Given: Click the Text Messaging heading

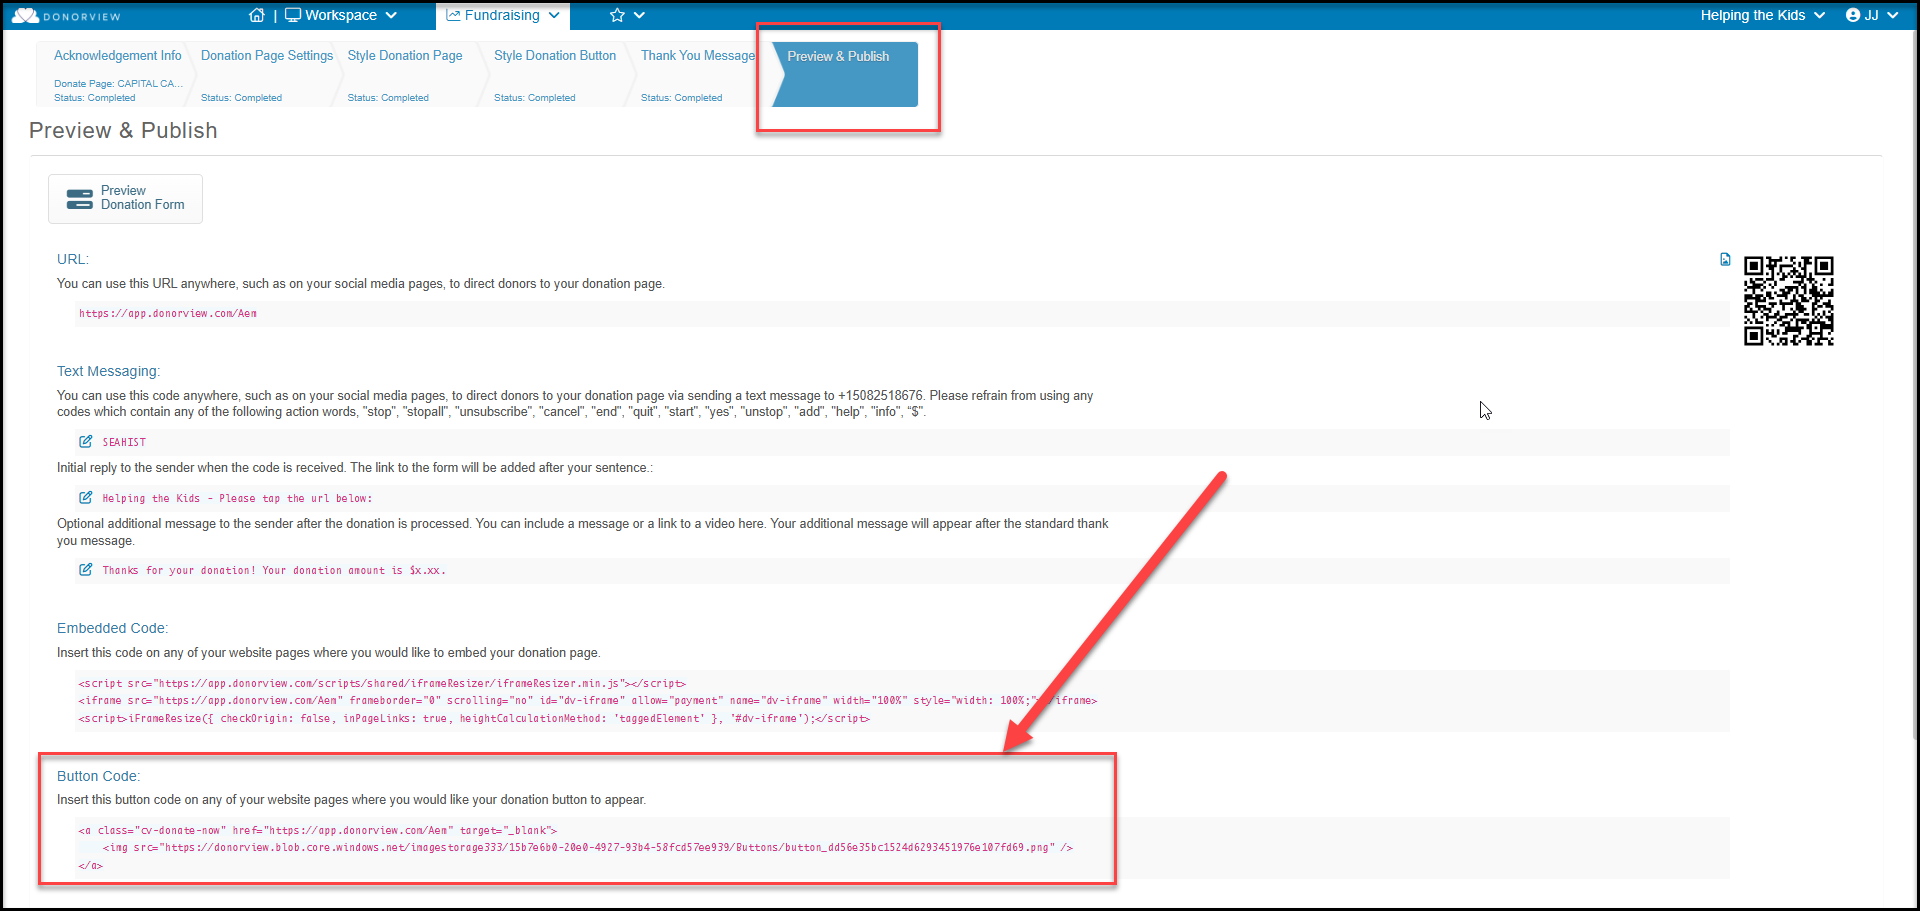Looking at the screenshot, I should coord(108,371).
